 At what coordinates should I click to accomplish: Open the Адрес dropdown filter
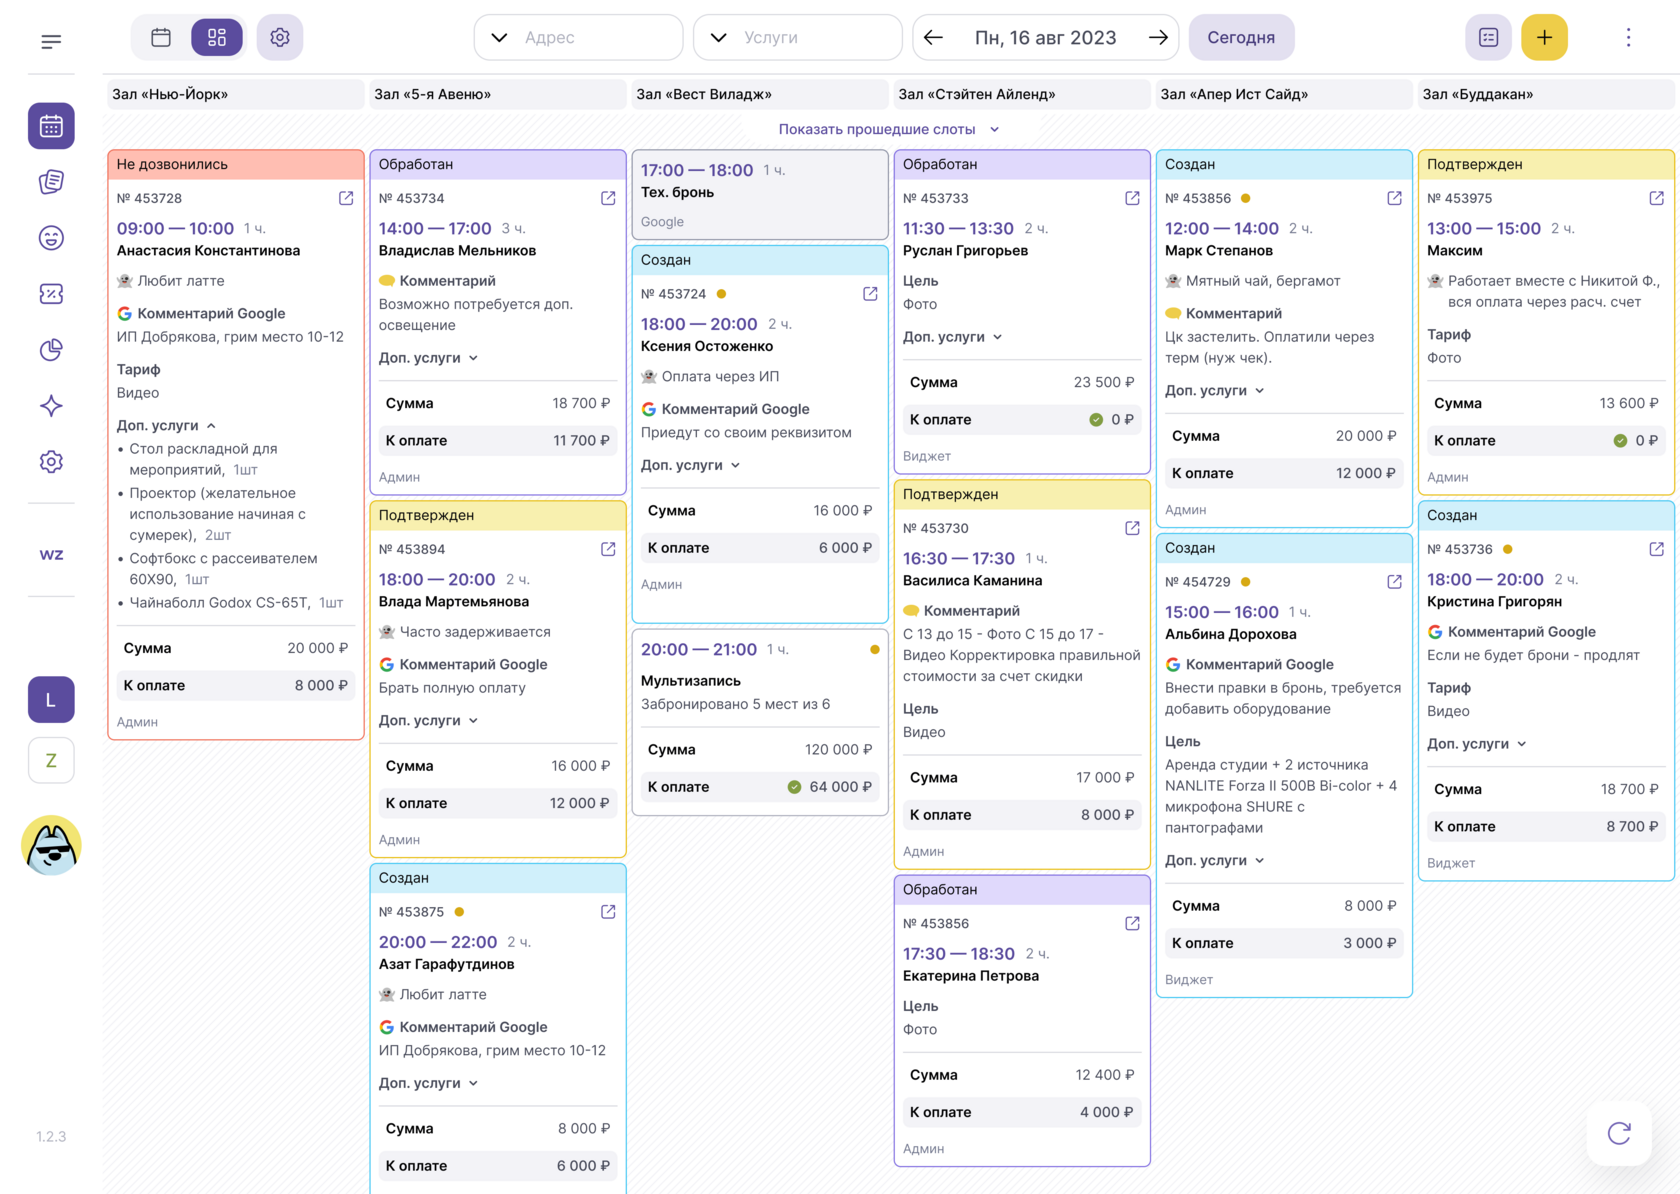click(x=578, y=38)
